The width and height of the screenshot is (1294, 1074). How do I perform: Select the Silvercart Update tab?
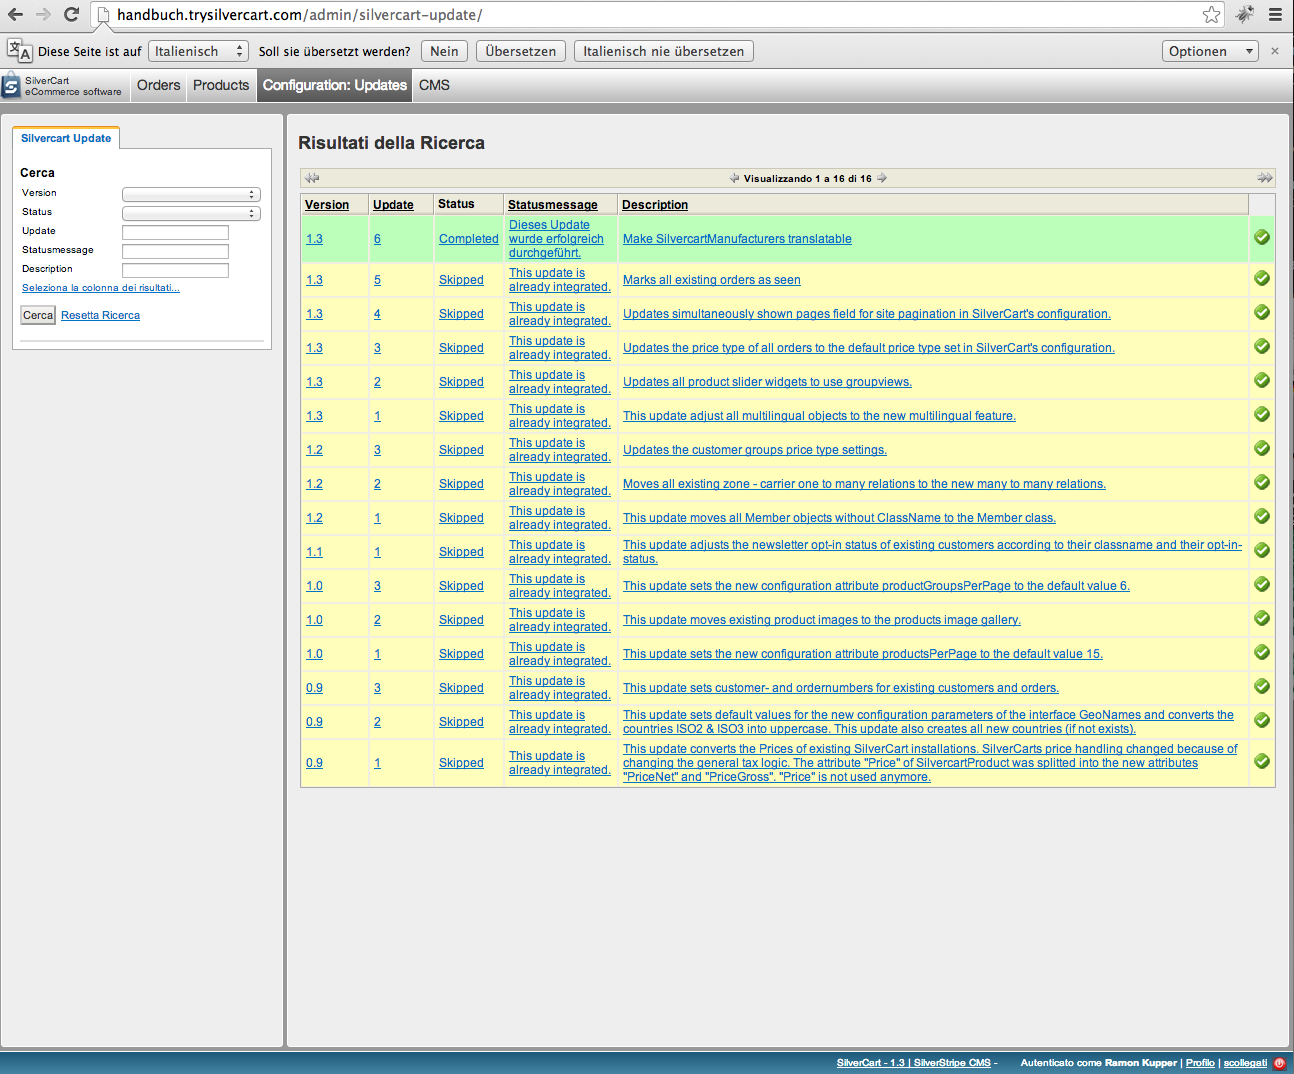coord(66,138)
